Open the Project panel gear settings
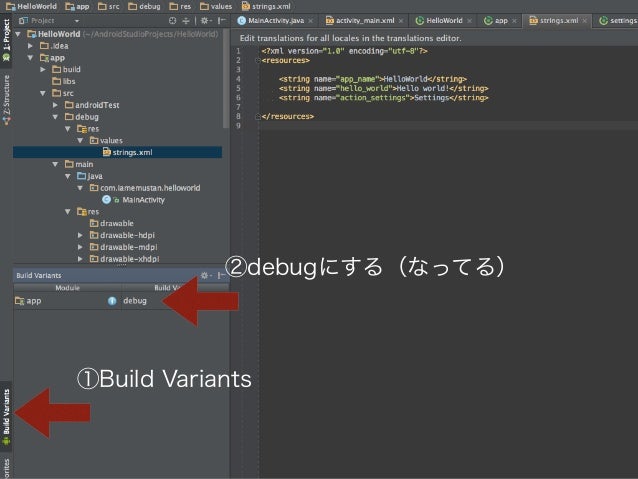The width and height of the screenshot is (638, 479). pos(205,21)
